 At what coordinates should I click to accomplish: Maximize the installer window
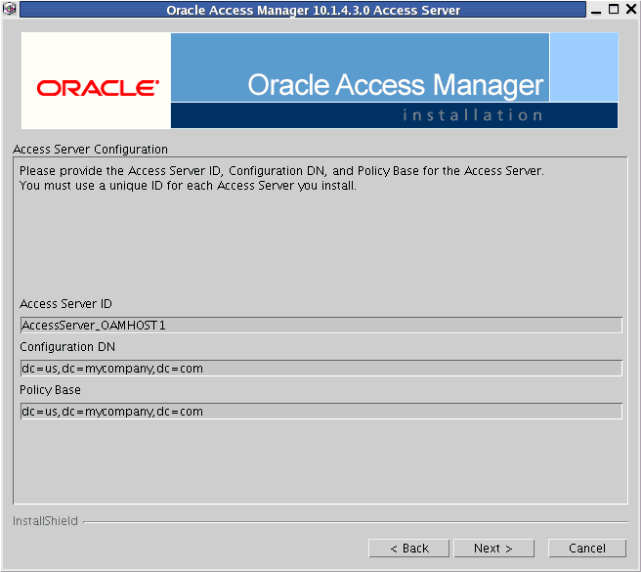point(614,9)
